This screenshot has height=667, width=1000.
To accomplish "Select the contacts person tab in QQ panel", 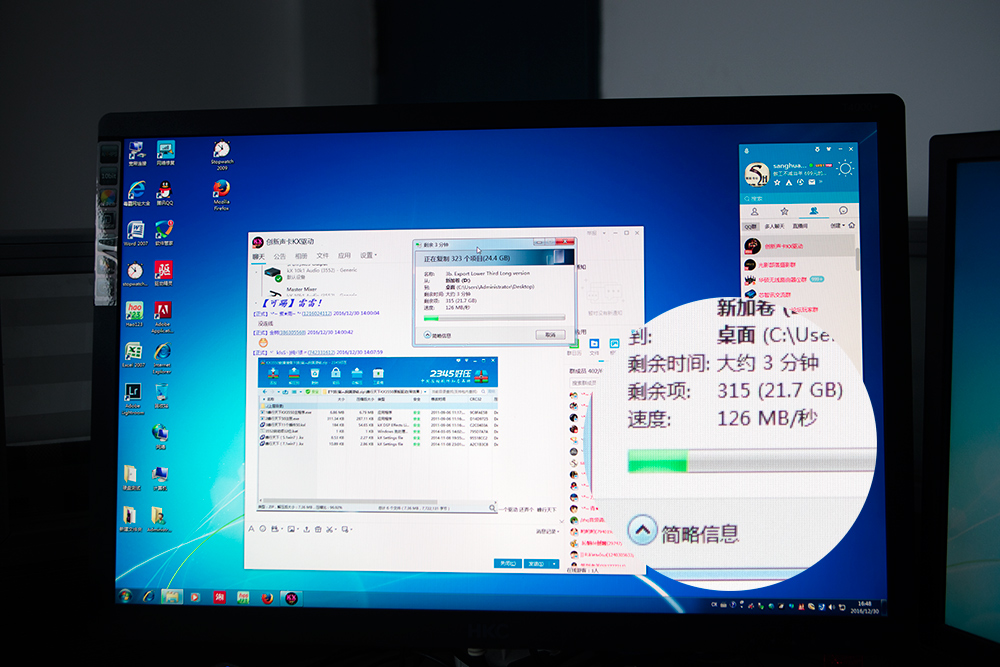I will [x=754, y=211].
